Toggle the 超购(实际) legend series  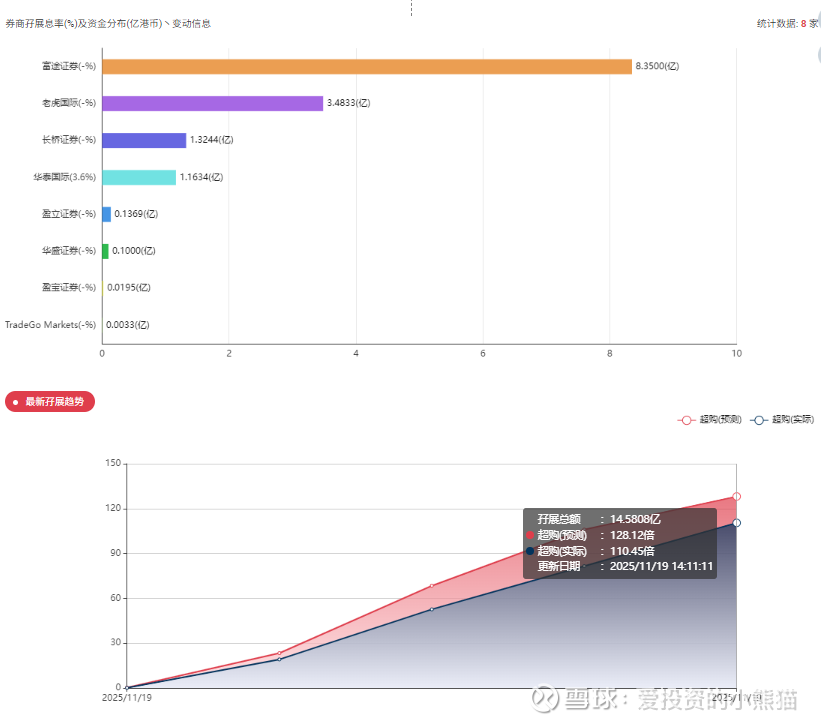pyautogui.click(x=782, y=419)
